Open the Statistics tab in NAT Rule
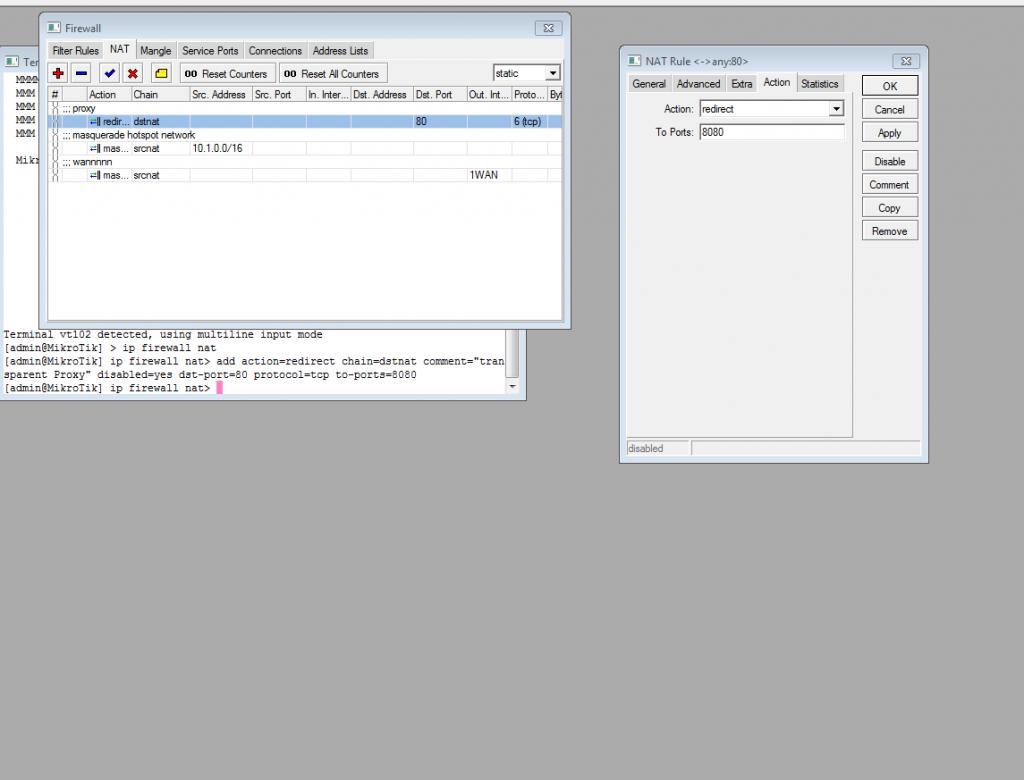 [819, 84]
